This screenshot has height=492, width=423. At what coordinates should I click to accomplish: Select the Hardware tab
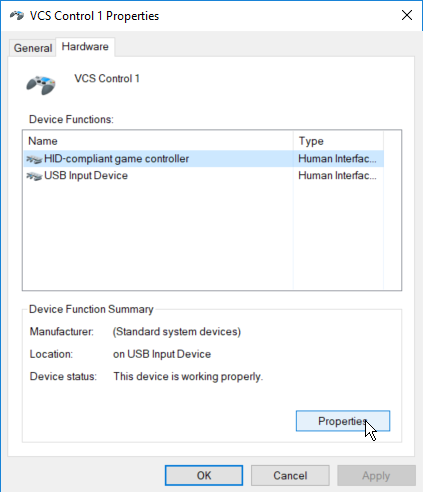click(85, 47)
